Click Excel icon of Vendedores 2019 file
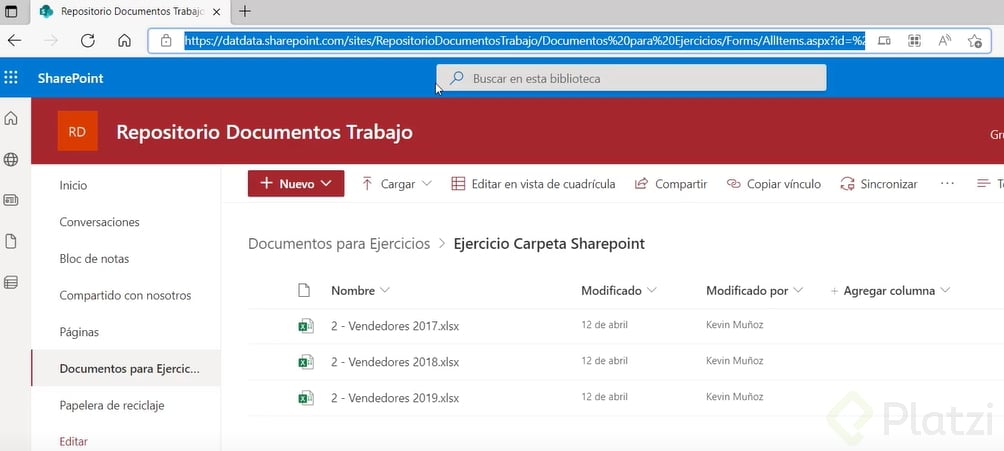 tap(305, 398)
